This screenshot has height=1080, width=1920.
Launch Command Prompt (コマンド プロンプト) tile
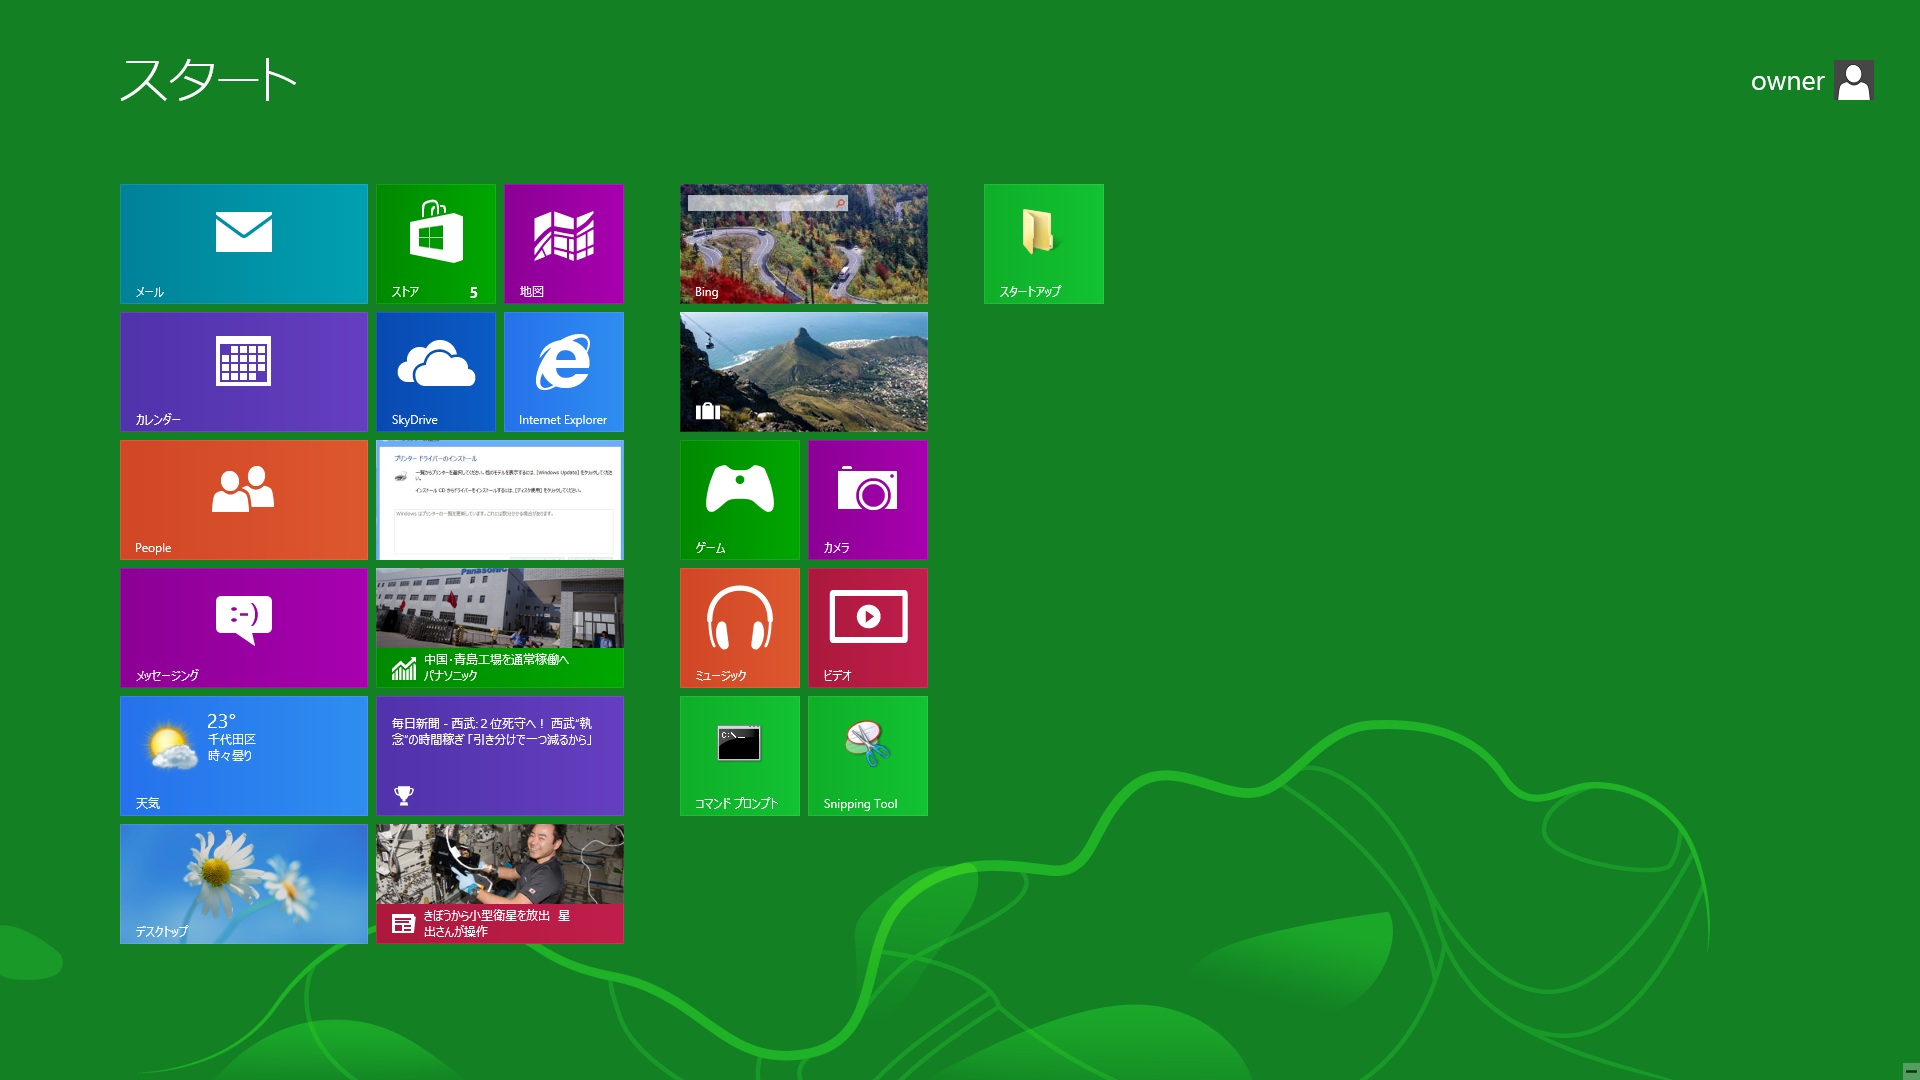(x=739, y=755)
